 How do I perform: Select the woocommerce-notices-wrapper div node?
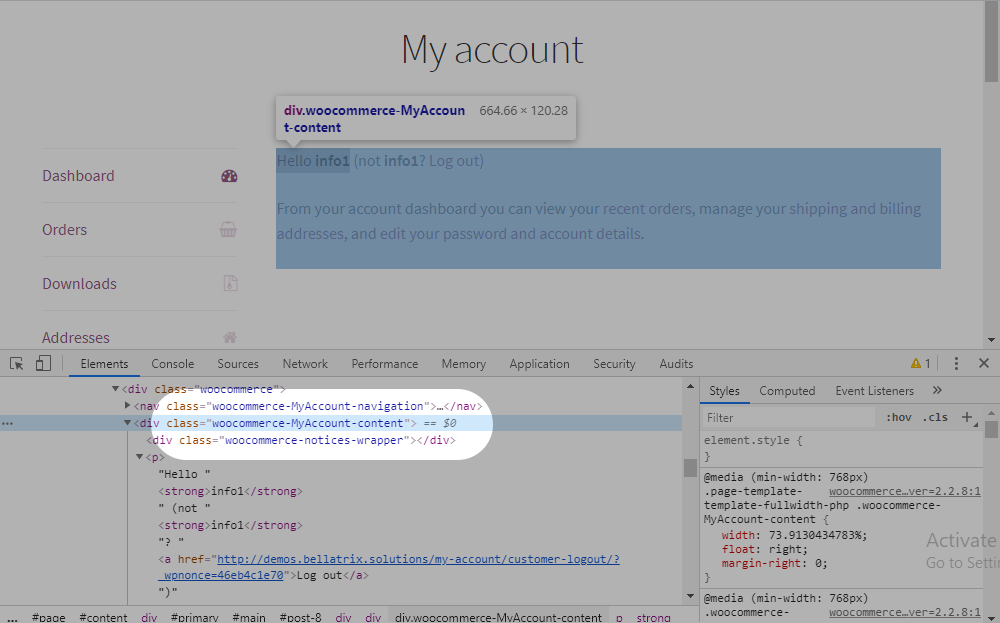tap(301, 440)
